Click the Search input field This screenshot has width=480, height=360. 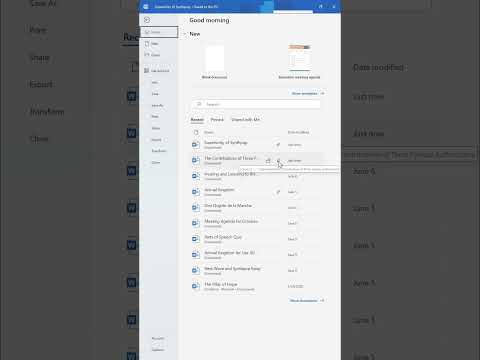click(x=256, y=104)
